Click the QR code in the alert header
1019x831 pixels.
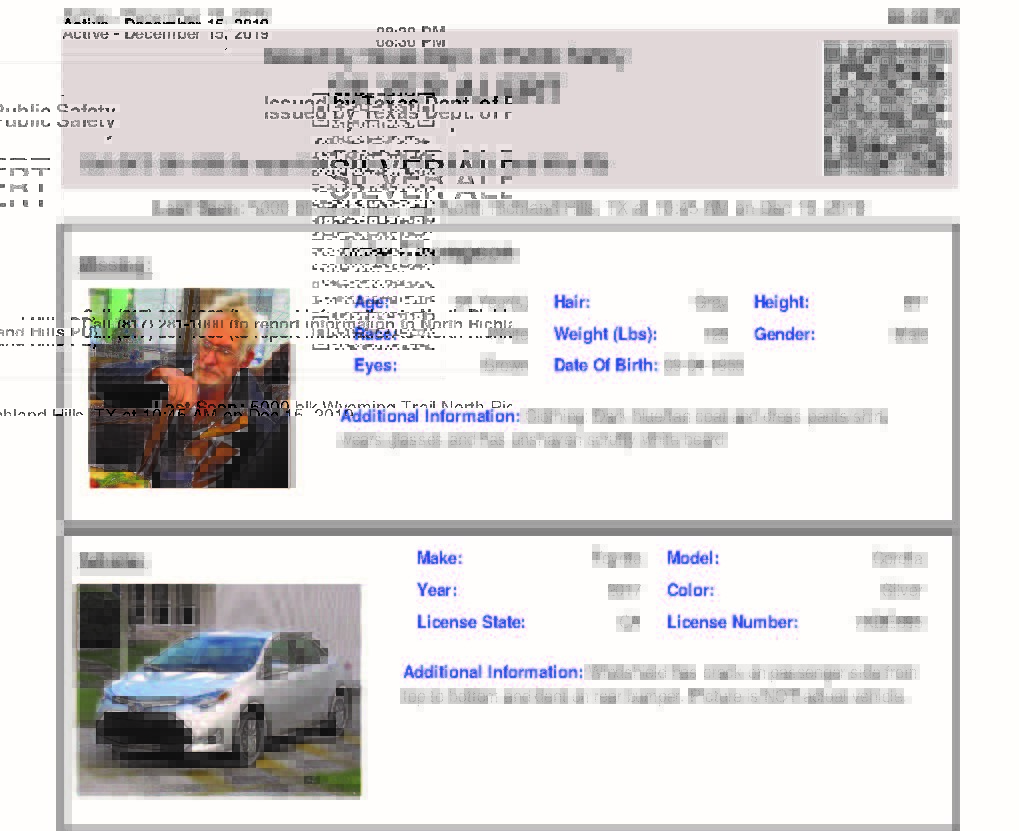point(885,108)
